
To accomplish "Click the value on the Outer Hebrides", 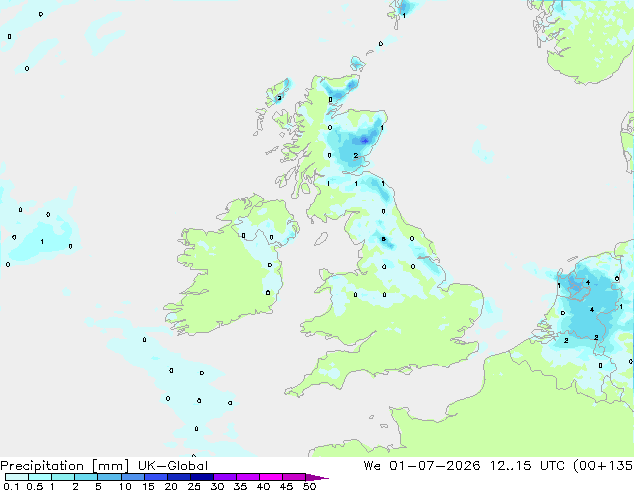I will (279, 98).
